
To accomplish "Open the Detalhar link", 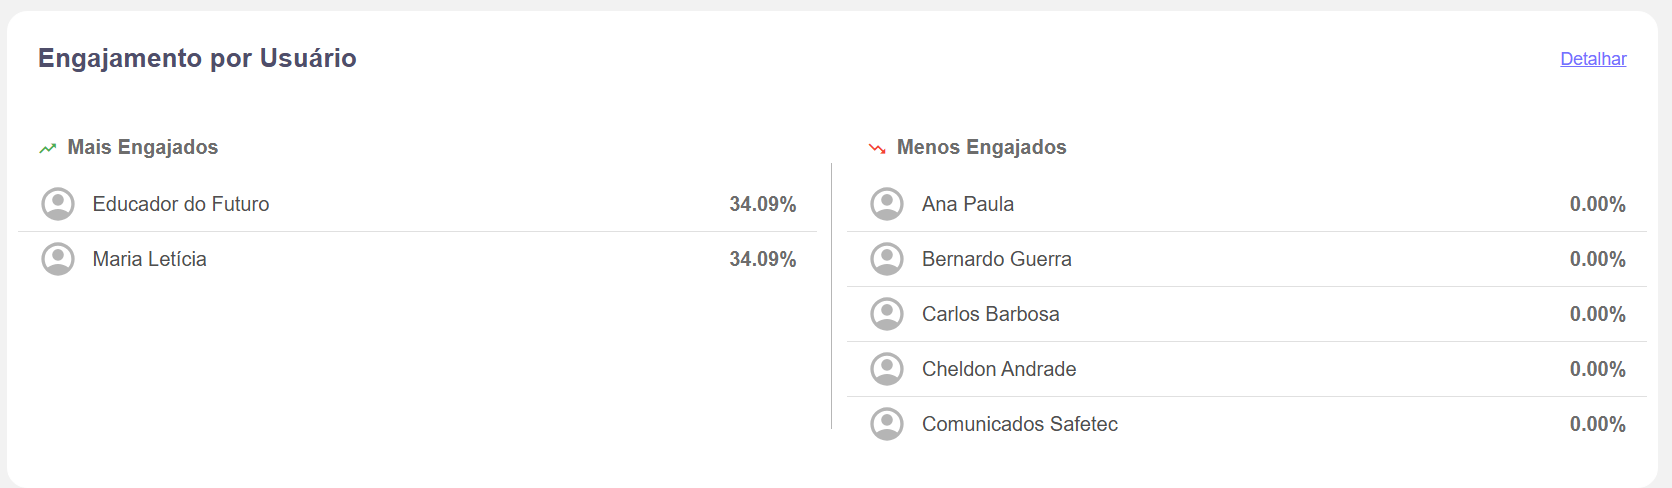I will 1593,59.
